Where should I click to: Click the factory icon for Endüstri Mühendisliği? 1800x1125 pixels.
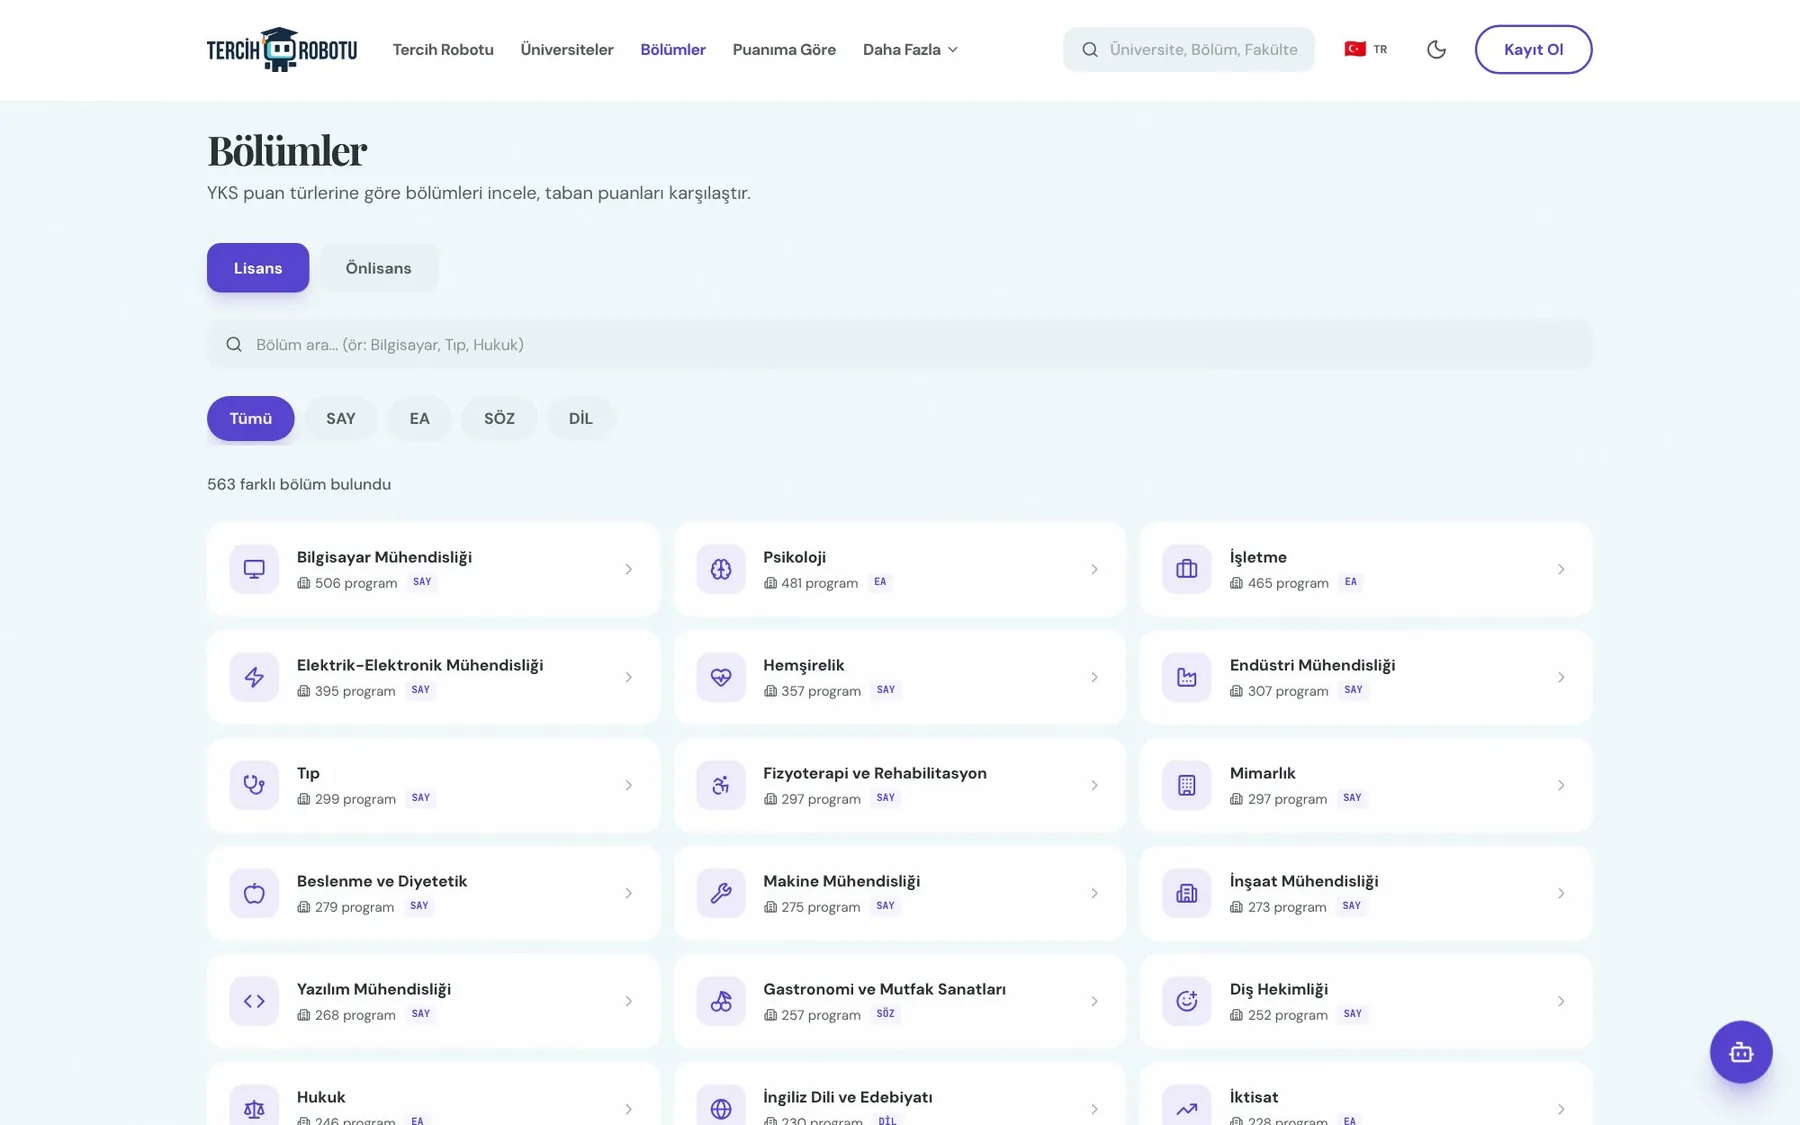1187,677
